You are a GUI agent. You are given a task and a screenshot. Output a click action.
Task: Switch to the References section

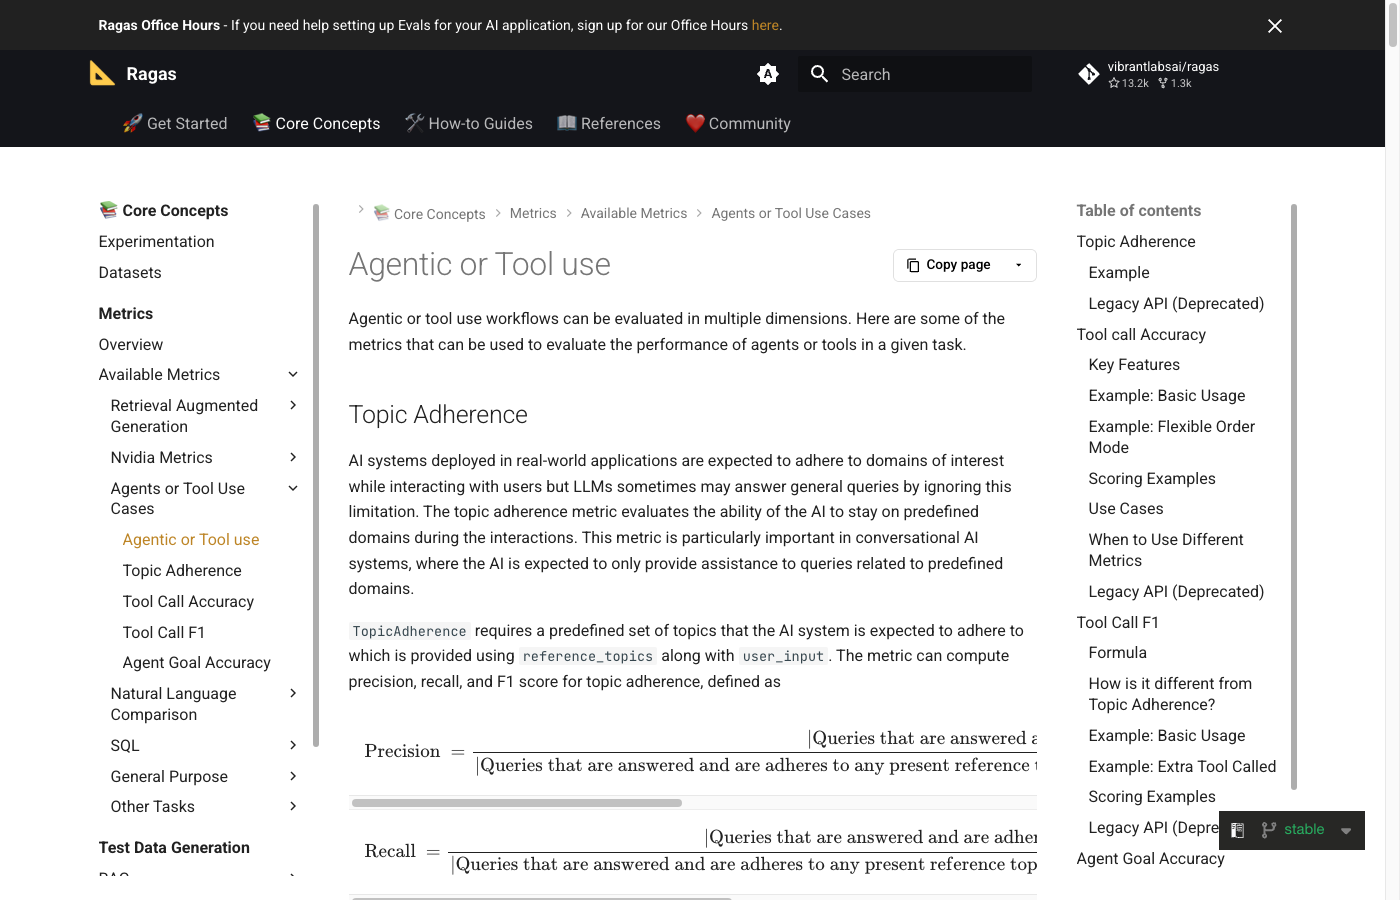(608, 123)
